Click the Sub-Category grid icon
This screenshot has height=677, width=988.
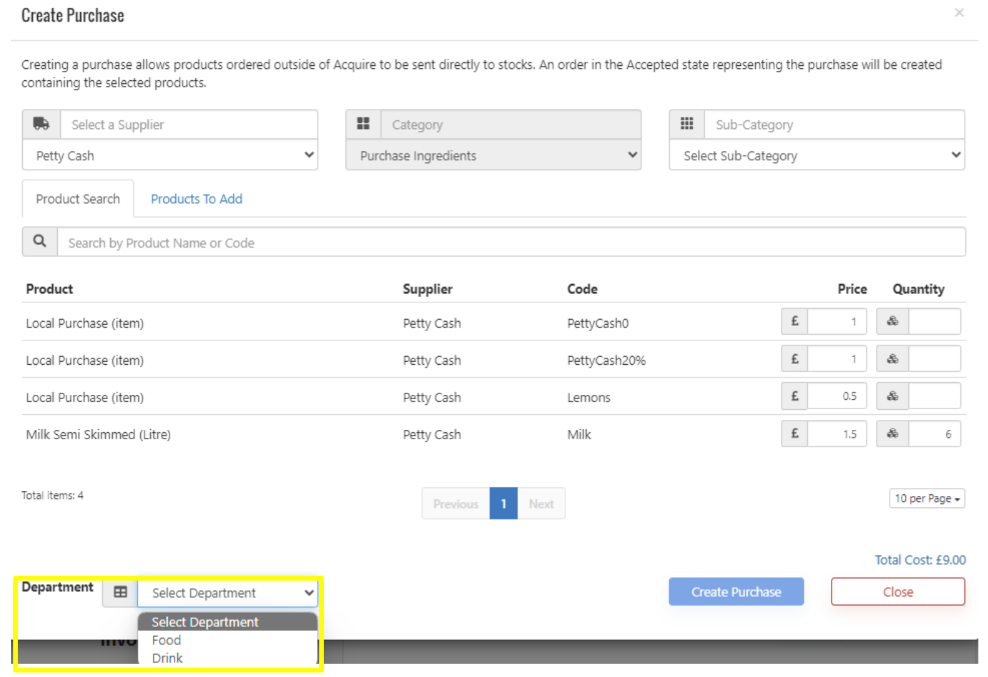686,124
